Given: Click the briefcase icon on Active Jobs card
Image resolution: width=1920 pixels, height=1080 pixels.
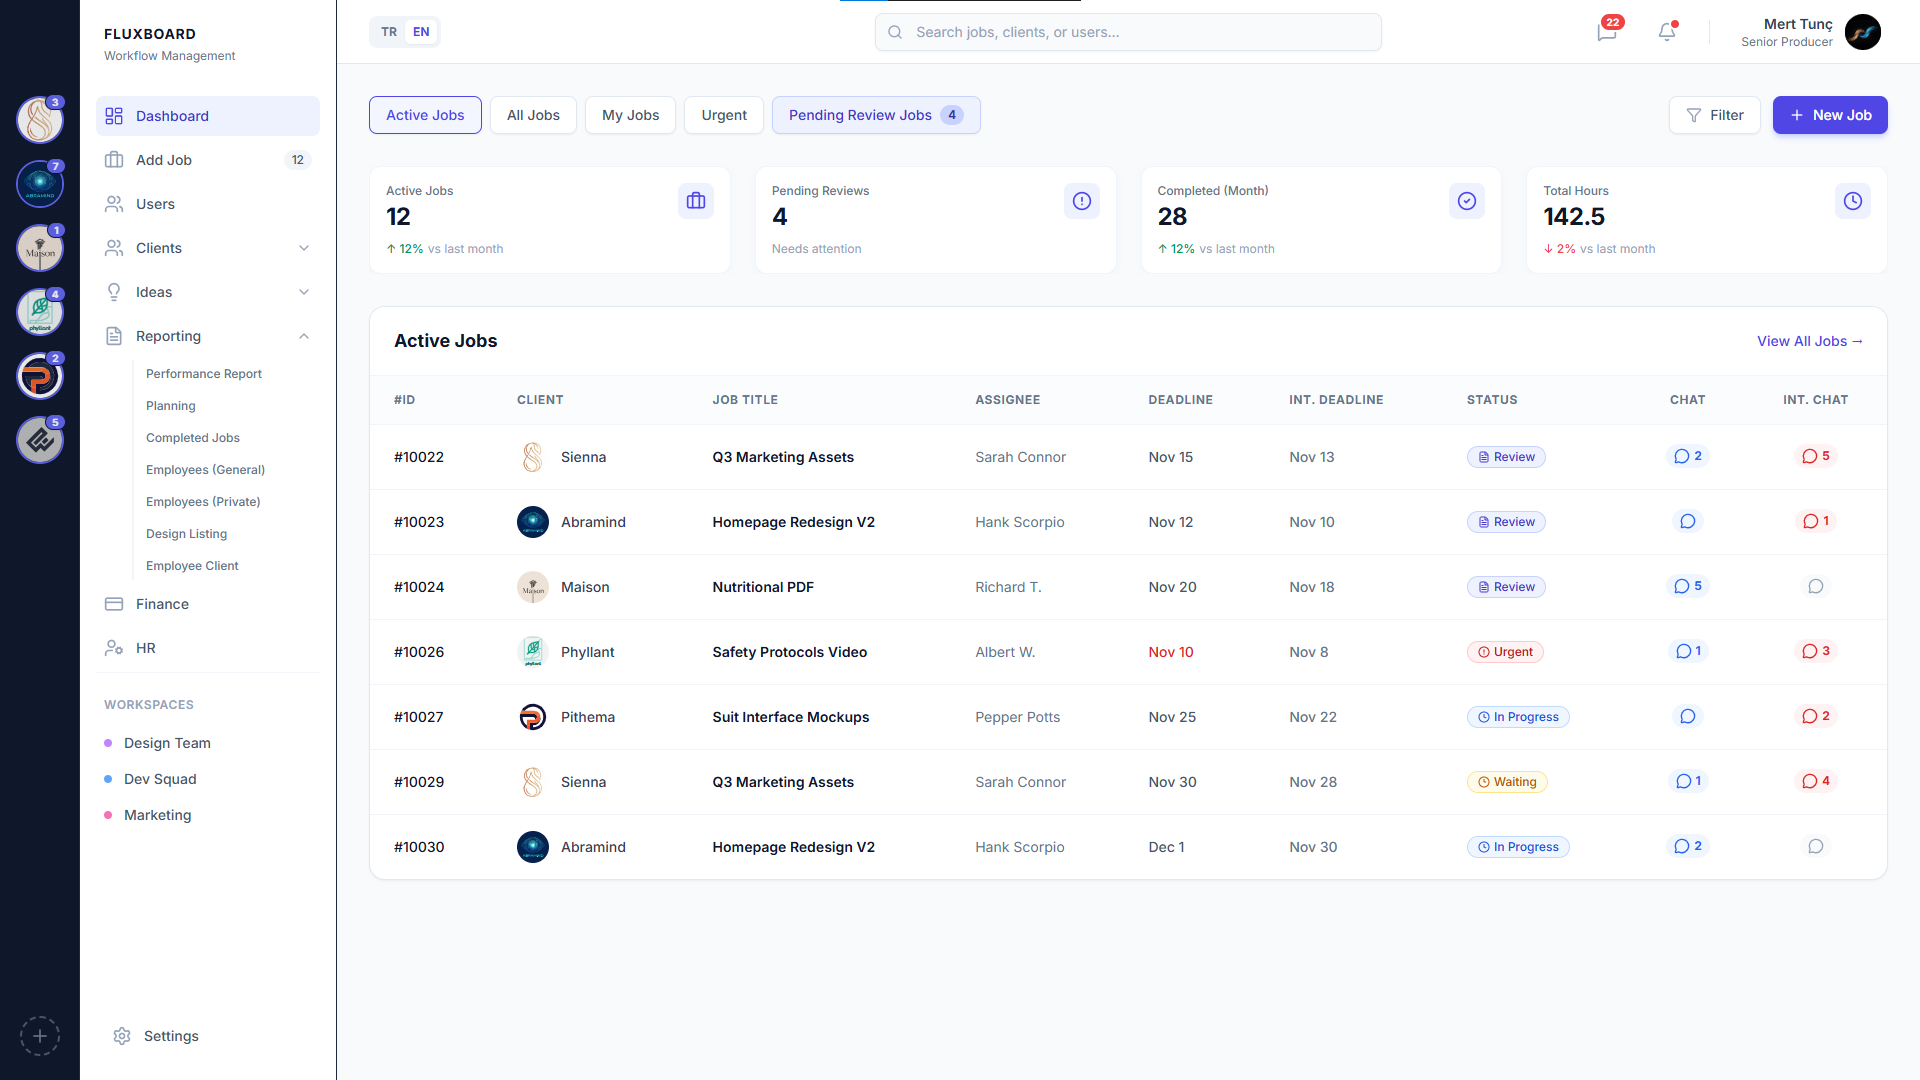Looking at the screenshot, I should tap(696, 201).
